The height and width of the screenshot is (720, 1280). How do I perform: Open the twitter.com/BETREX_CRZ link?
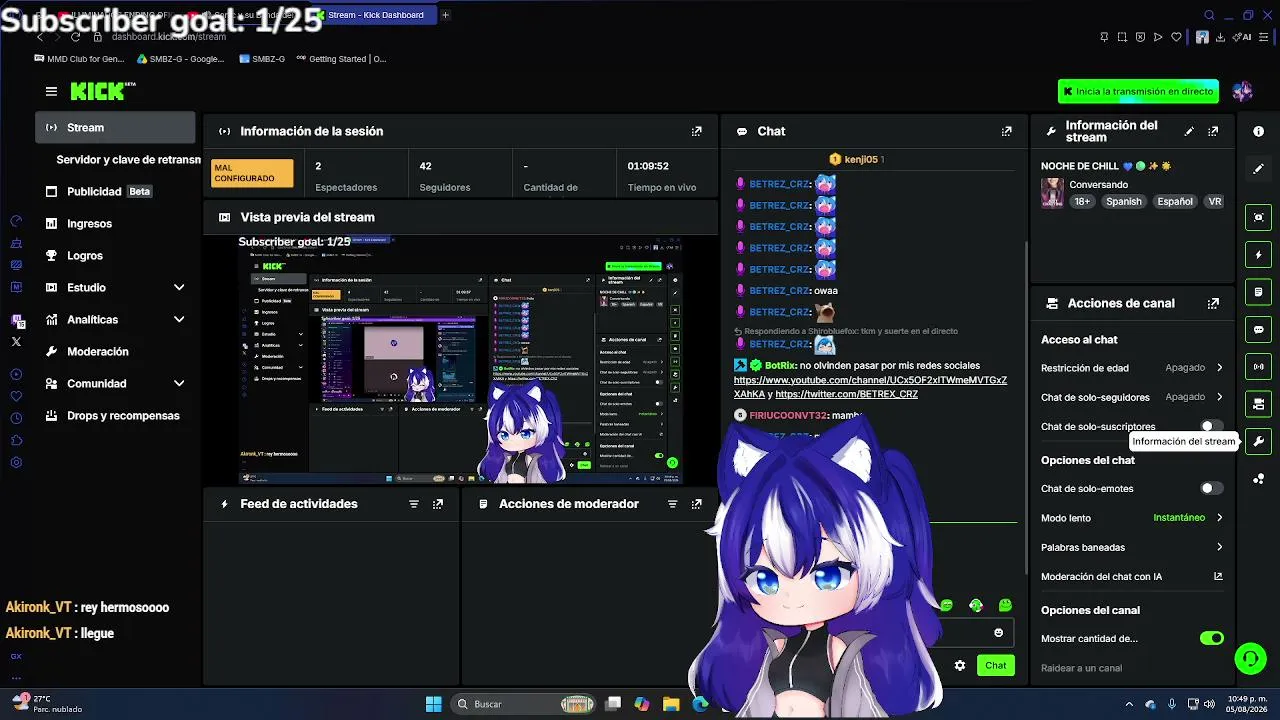click(846, 394)
